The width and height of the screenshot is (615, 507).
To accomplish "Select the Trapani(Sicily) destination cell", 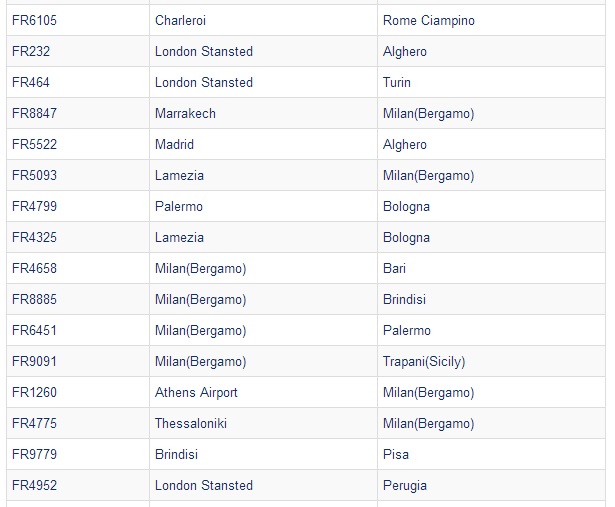I will pyautogui.click(x=424, y=362).
